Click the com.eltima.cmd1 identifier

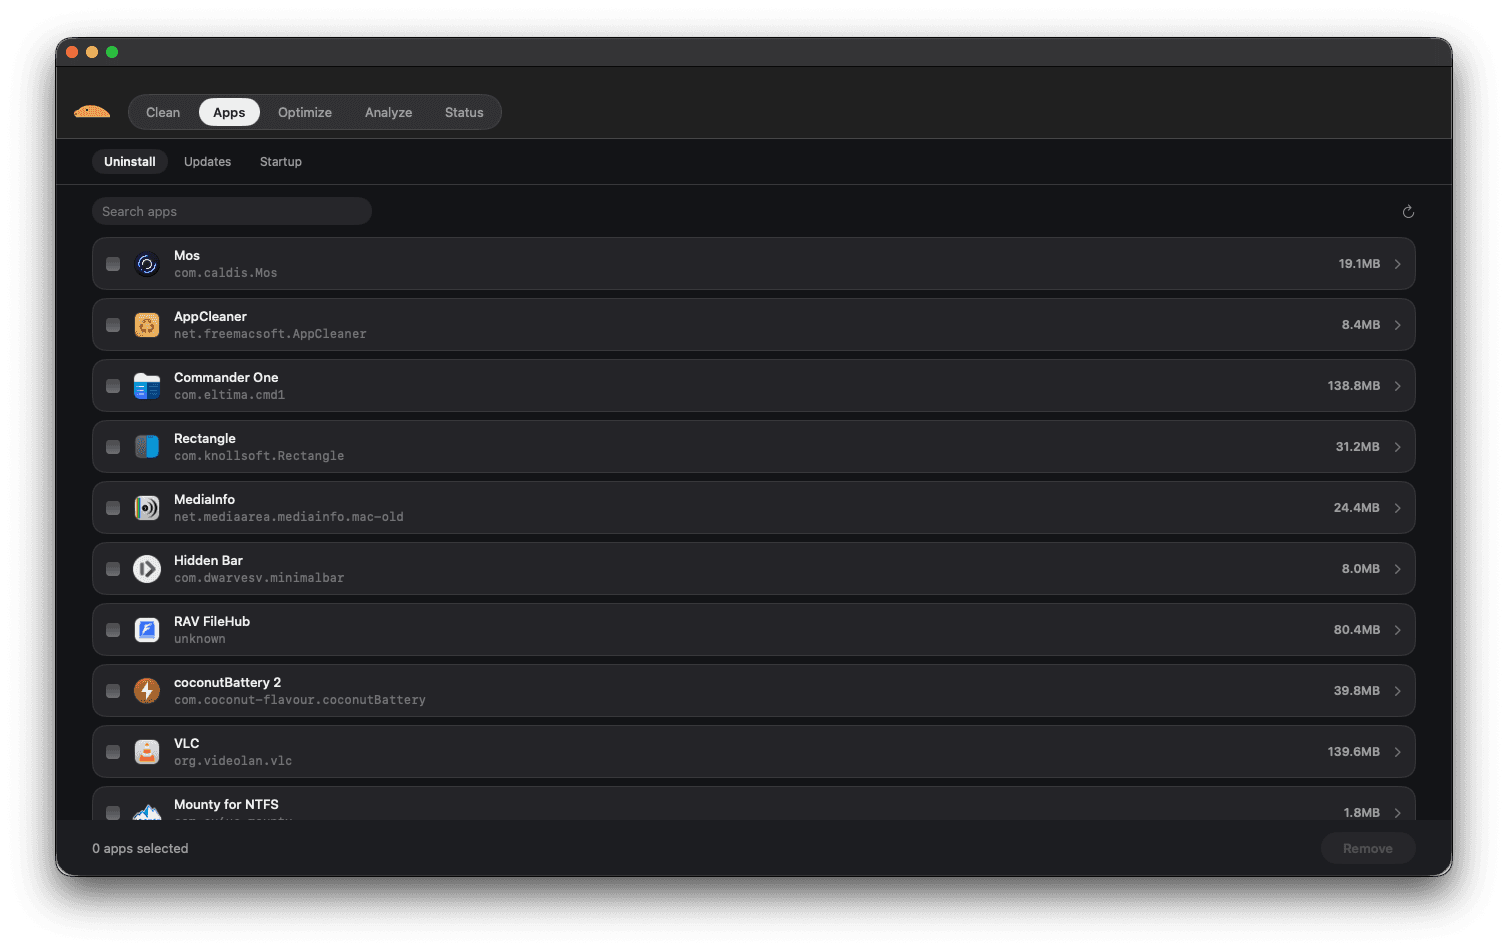click(x=230, y=395)
